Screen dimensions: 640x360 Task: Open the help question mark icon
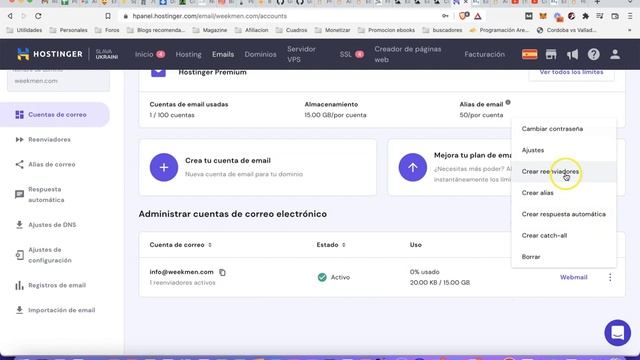tap(593, 54)
